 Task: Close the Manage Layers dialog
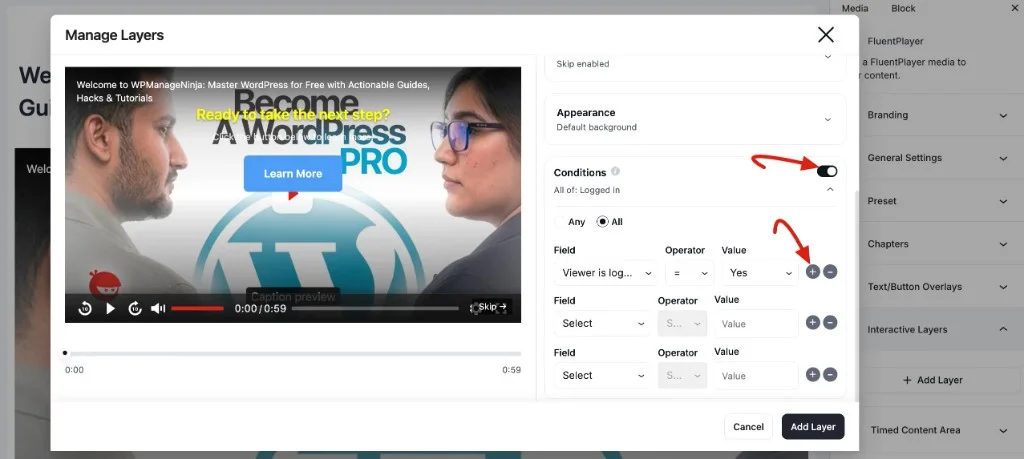point(825,35)
